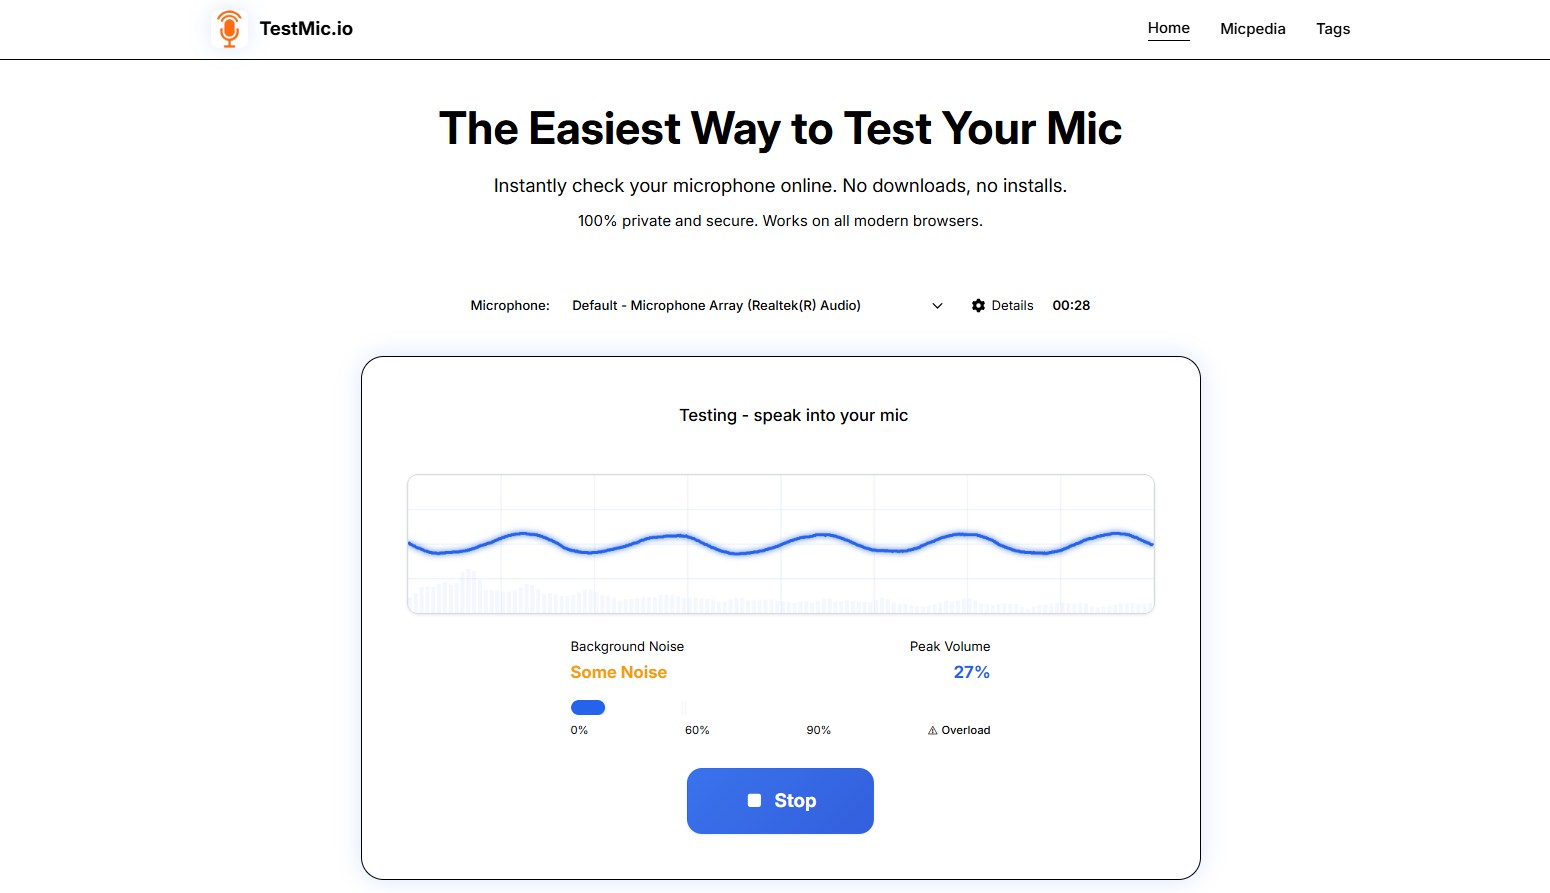
Task: Click the square stop icon inside the Stop button
Action: pos(754,800)
